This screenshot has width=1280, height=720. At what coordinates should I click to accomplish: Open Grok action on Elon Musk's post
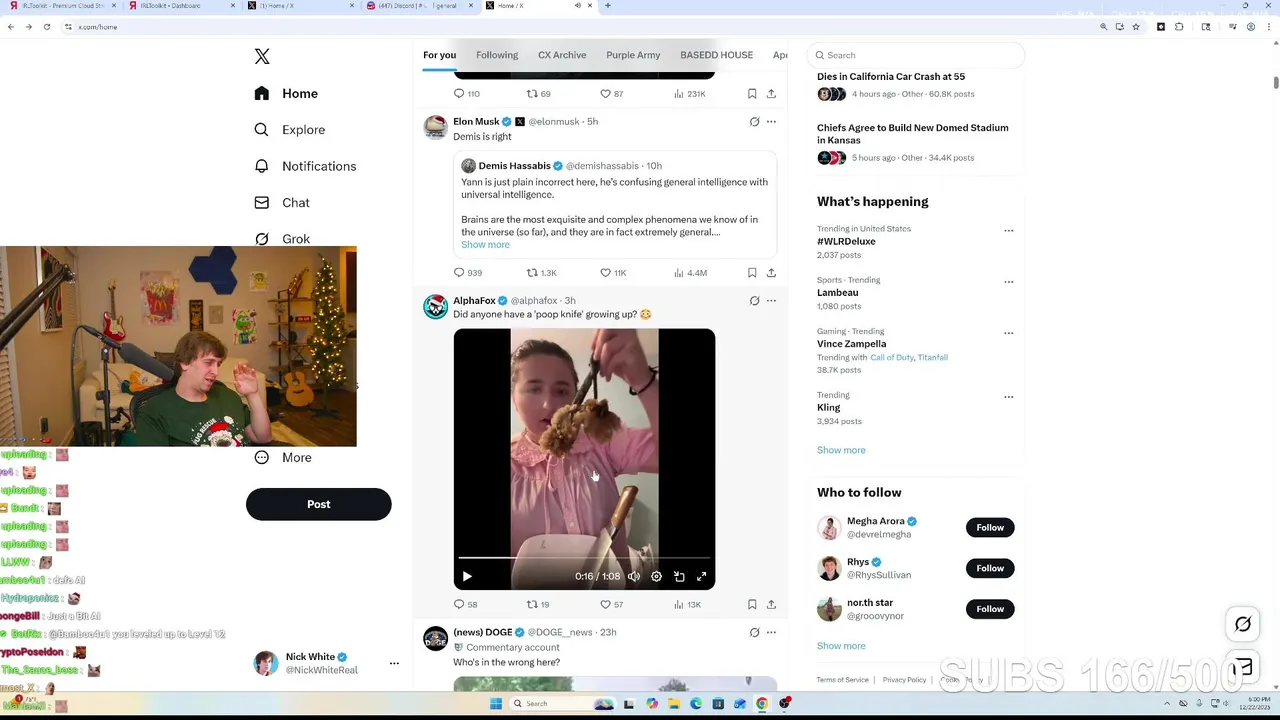pyautogui.click(x=754, y=122)
